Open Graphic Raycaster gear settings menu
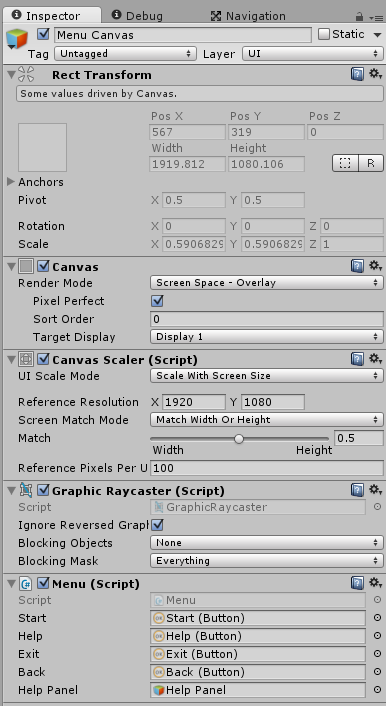The width and height of the screenshot is (386, 706). (375, 490)
